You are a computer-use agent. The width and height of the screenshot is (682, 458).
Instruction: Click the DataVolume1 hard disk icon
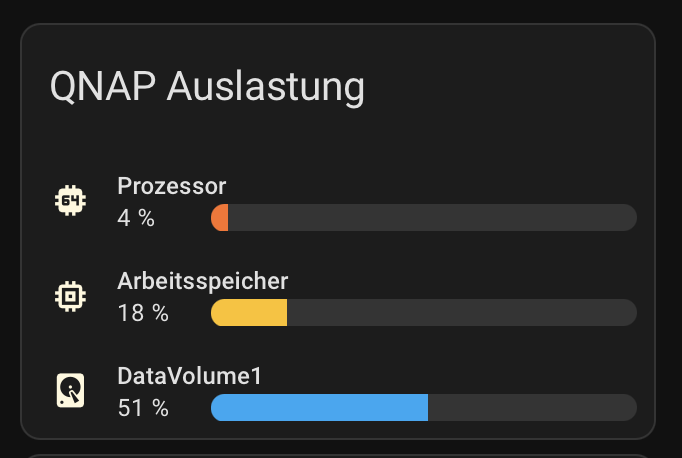click(x=70, y=390)
